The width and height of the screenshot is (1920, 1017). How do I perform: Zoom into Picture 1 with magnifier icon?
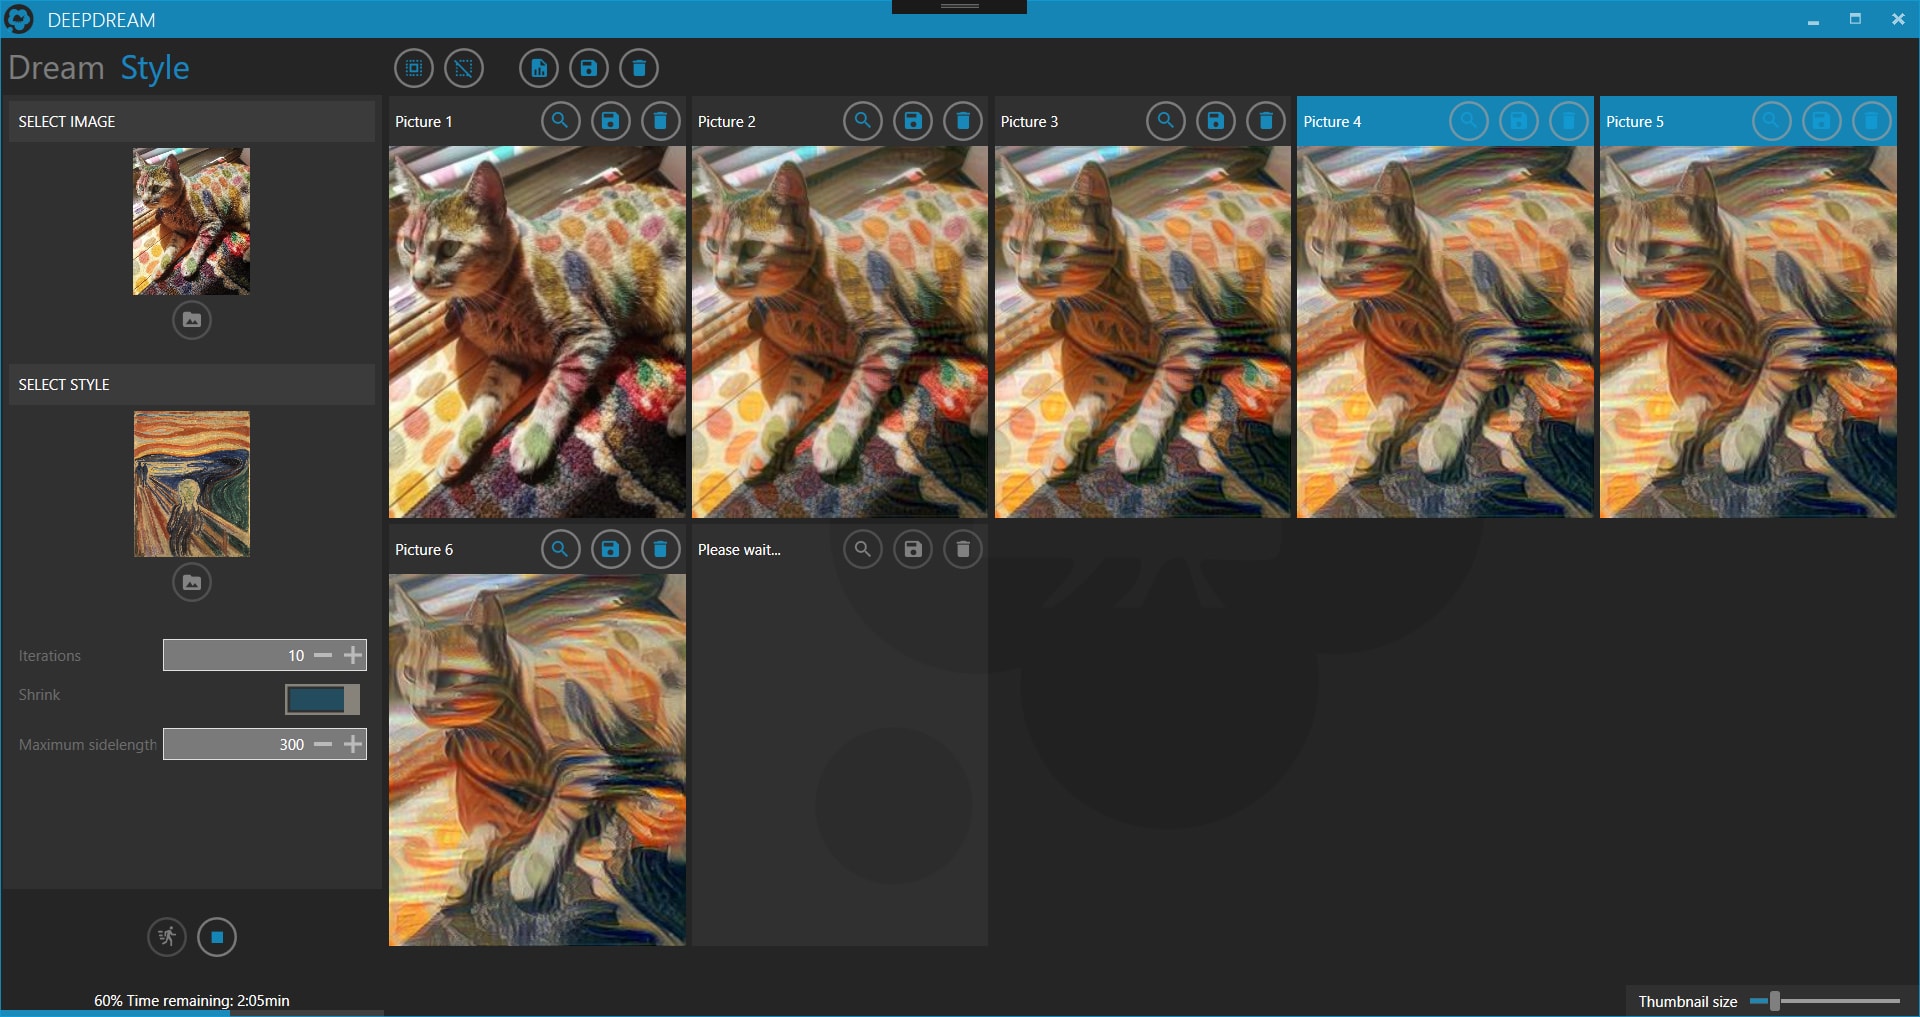560,121
